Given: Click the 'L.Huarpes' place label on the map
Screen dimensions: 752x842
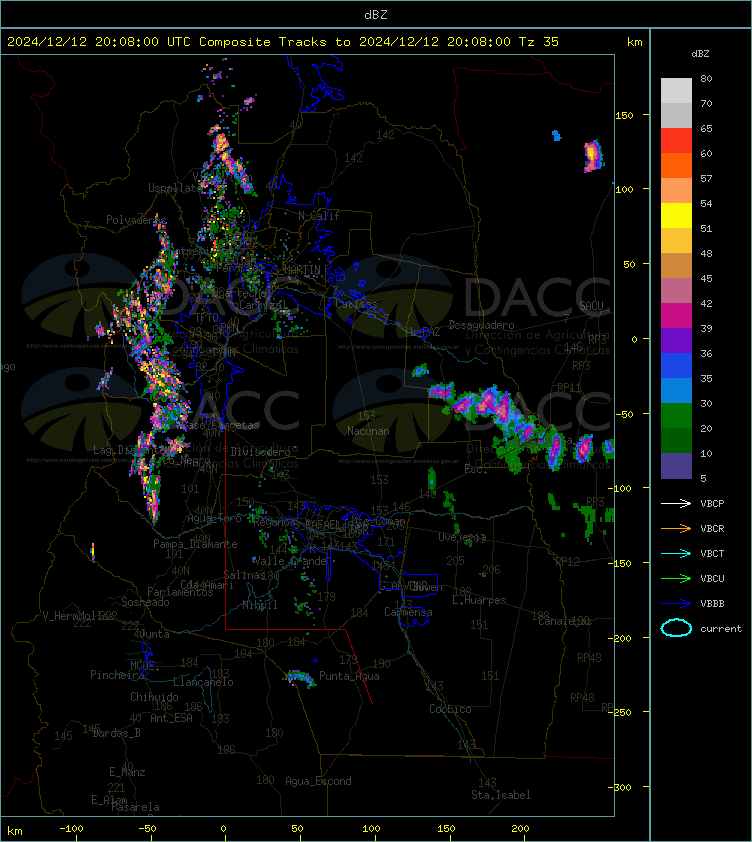Looking at the screenshot, I should tap(479, 600).
